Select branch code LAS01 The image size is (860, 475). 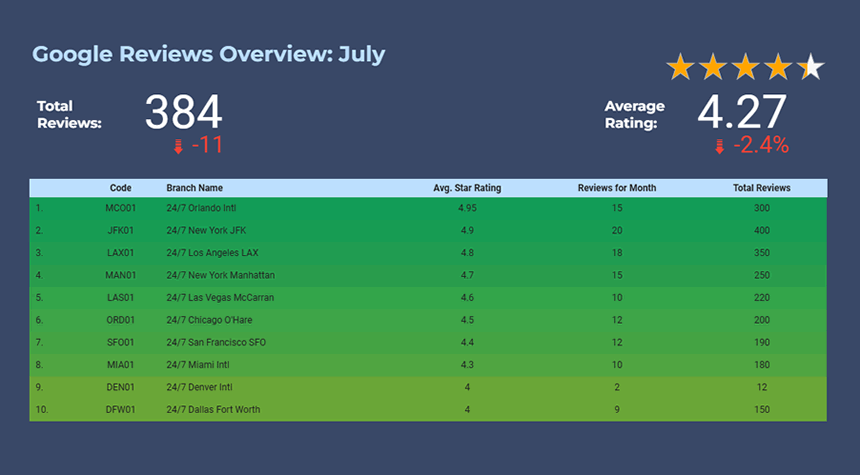[121, 298]
